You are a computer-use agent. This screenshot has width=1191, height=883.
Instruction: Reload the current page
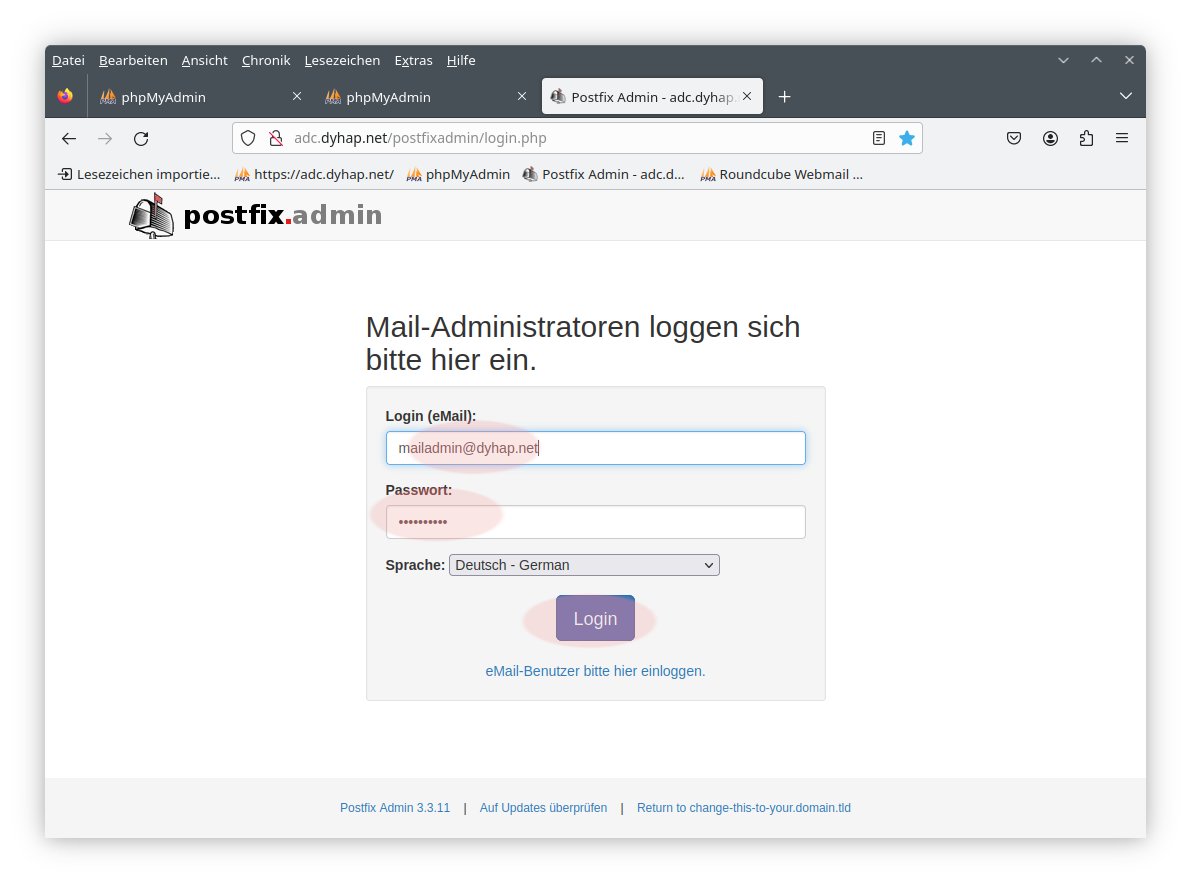coord(141,139)
